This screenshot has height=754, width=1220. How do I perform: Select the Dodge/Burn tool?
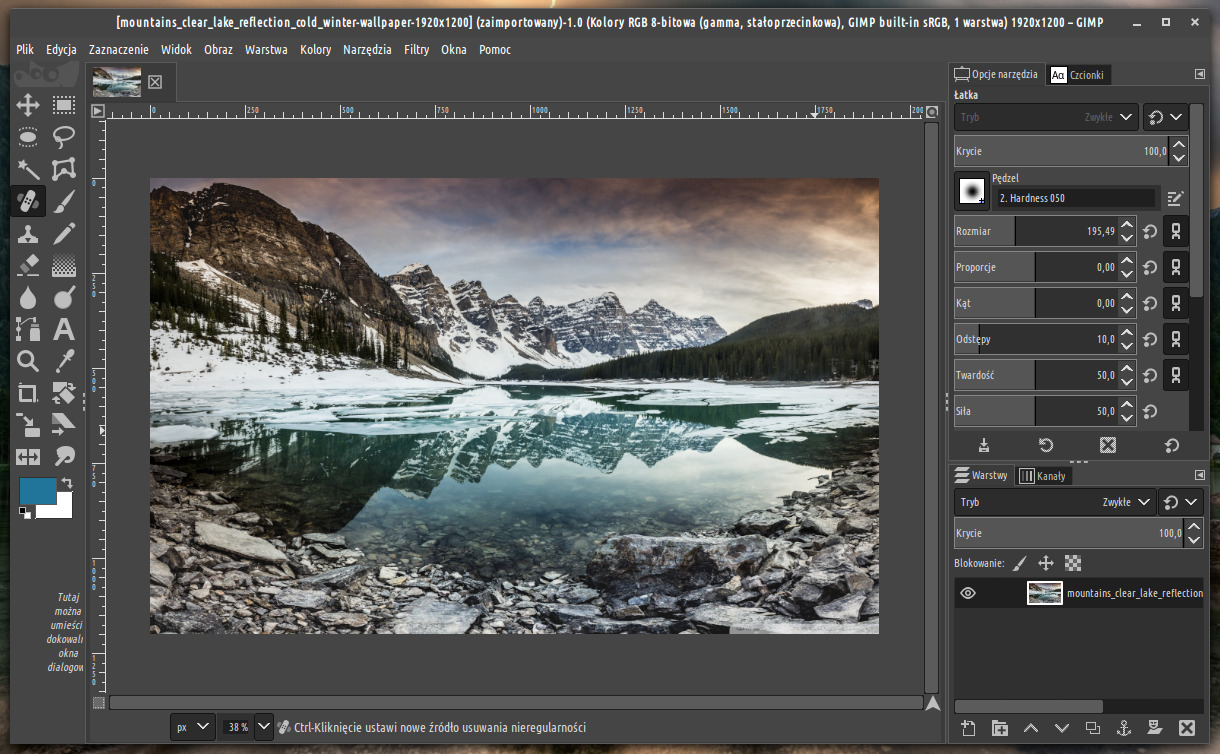64,297
